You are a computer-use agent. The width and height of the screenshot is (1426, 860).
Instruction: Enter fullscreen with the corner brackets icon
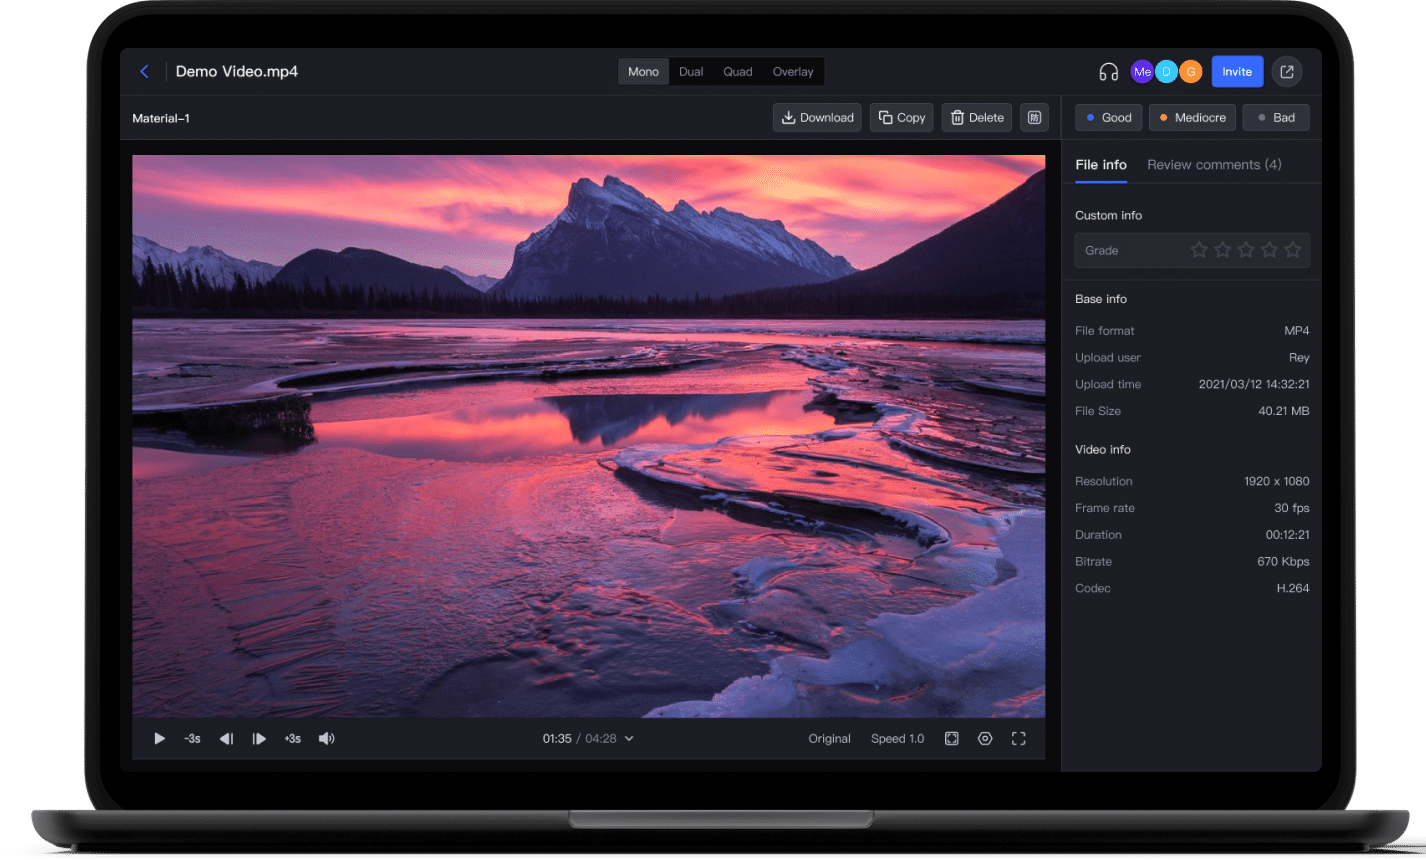[1018, 739]
